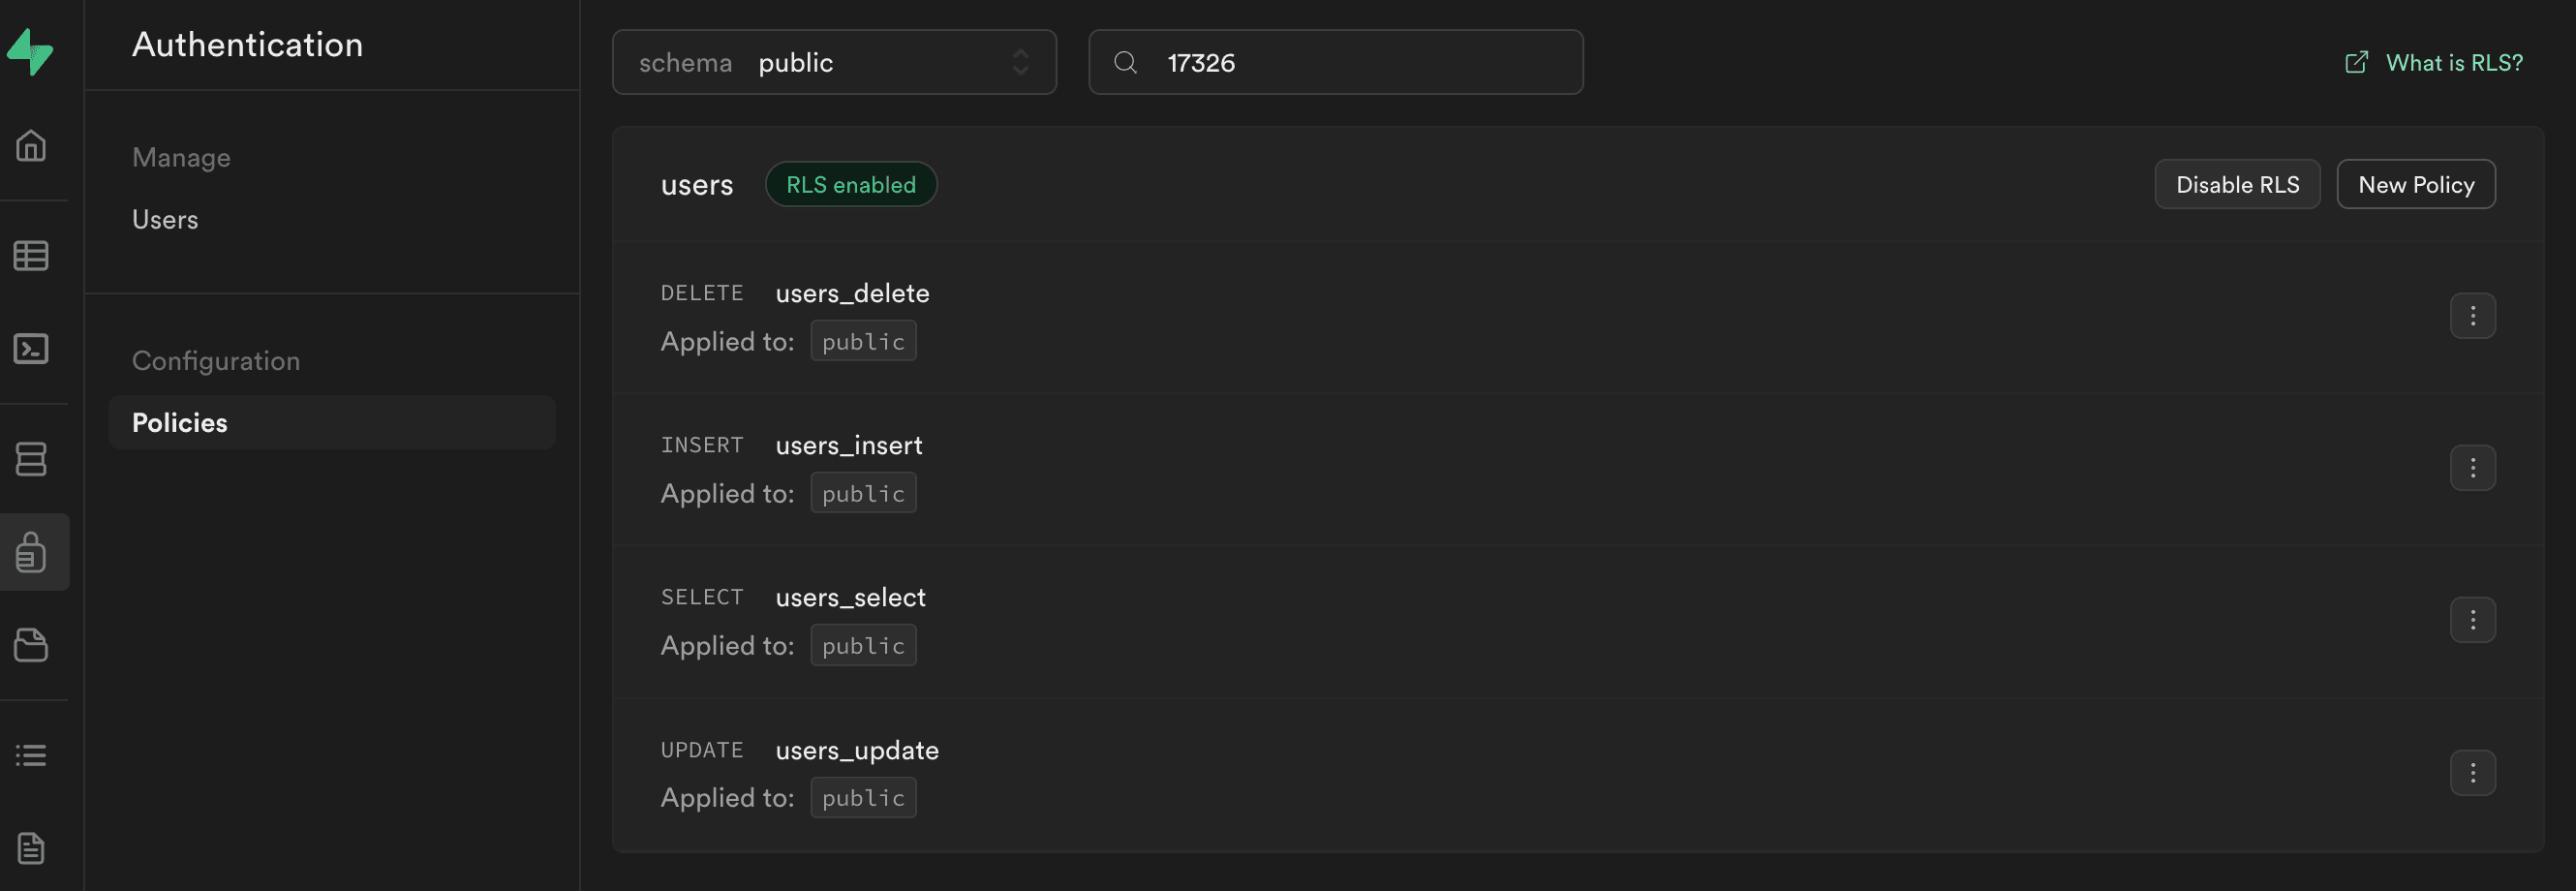This screenshot has height=891, width=2576.
Task: Open the Logs list icon
Action: click(x=31, y=755)
